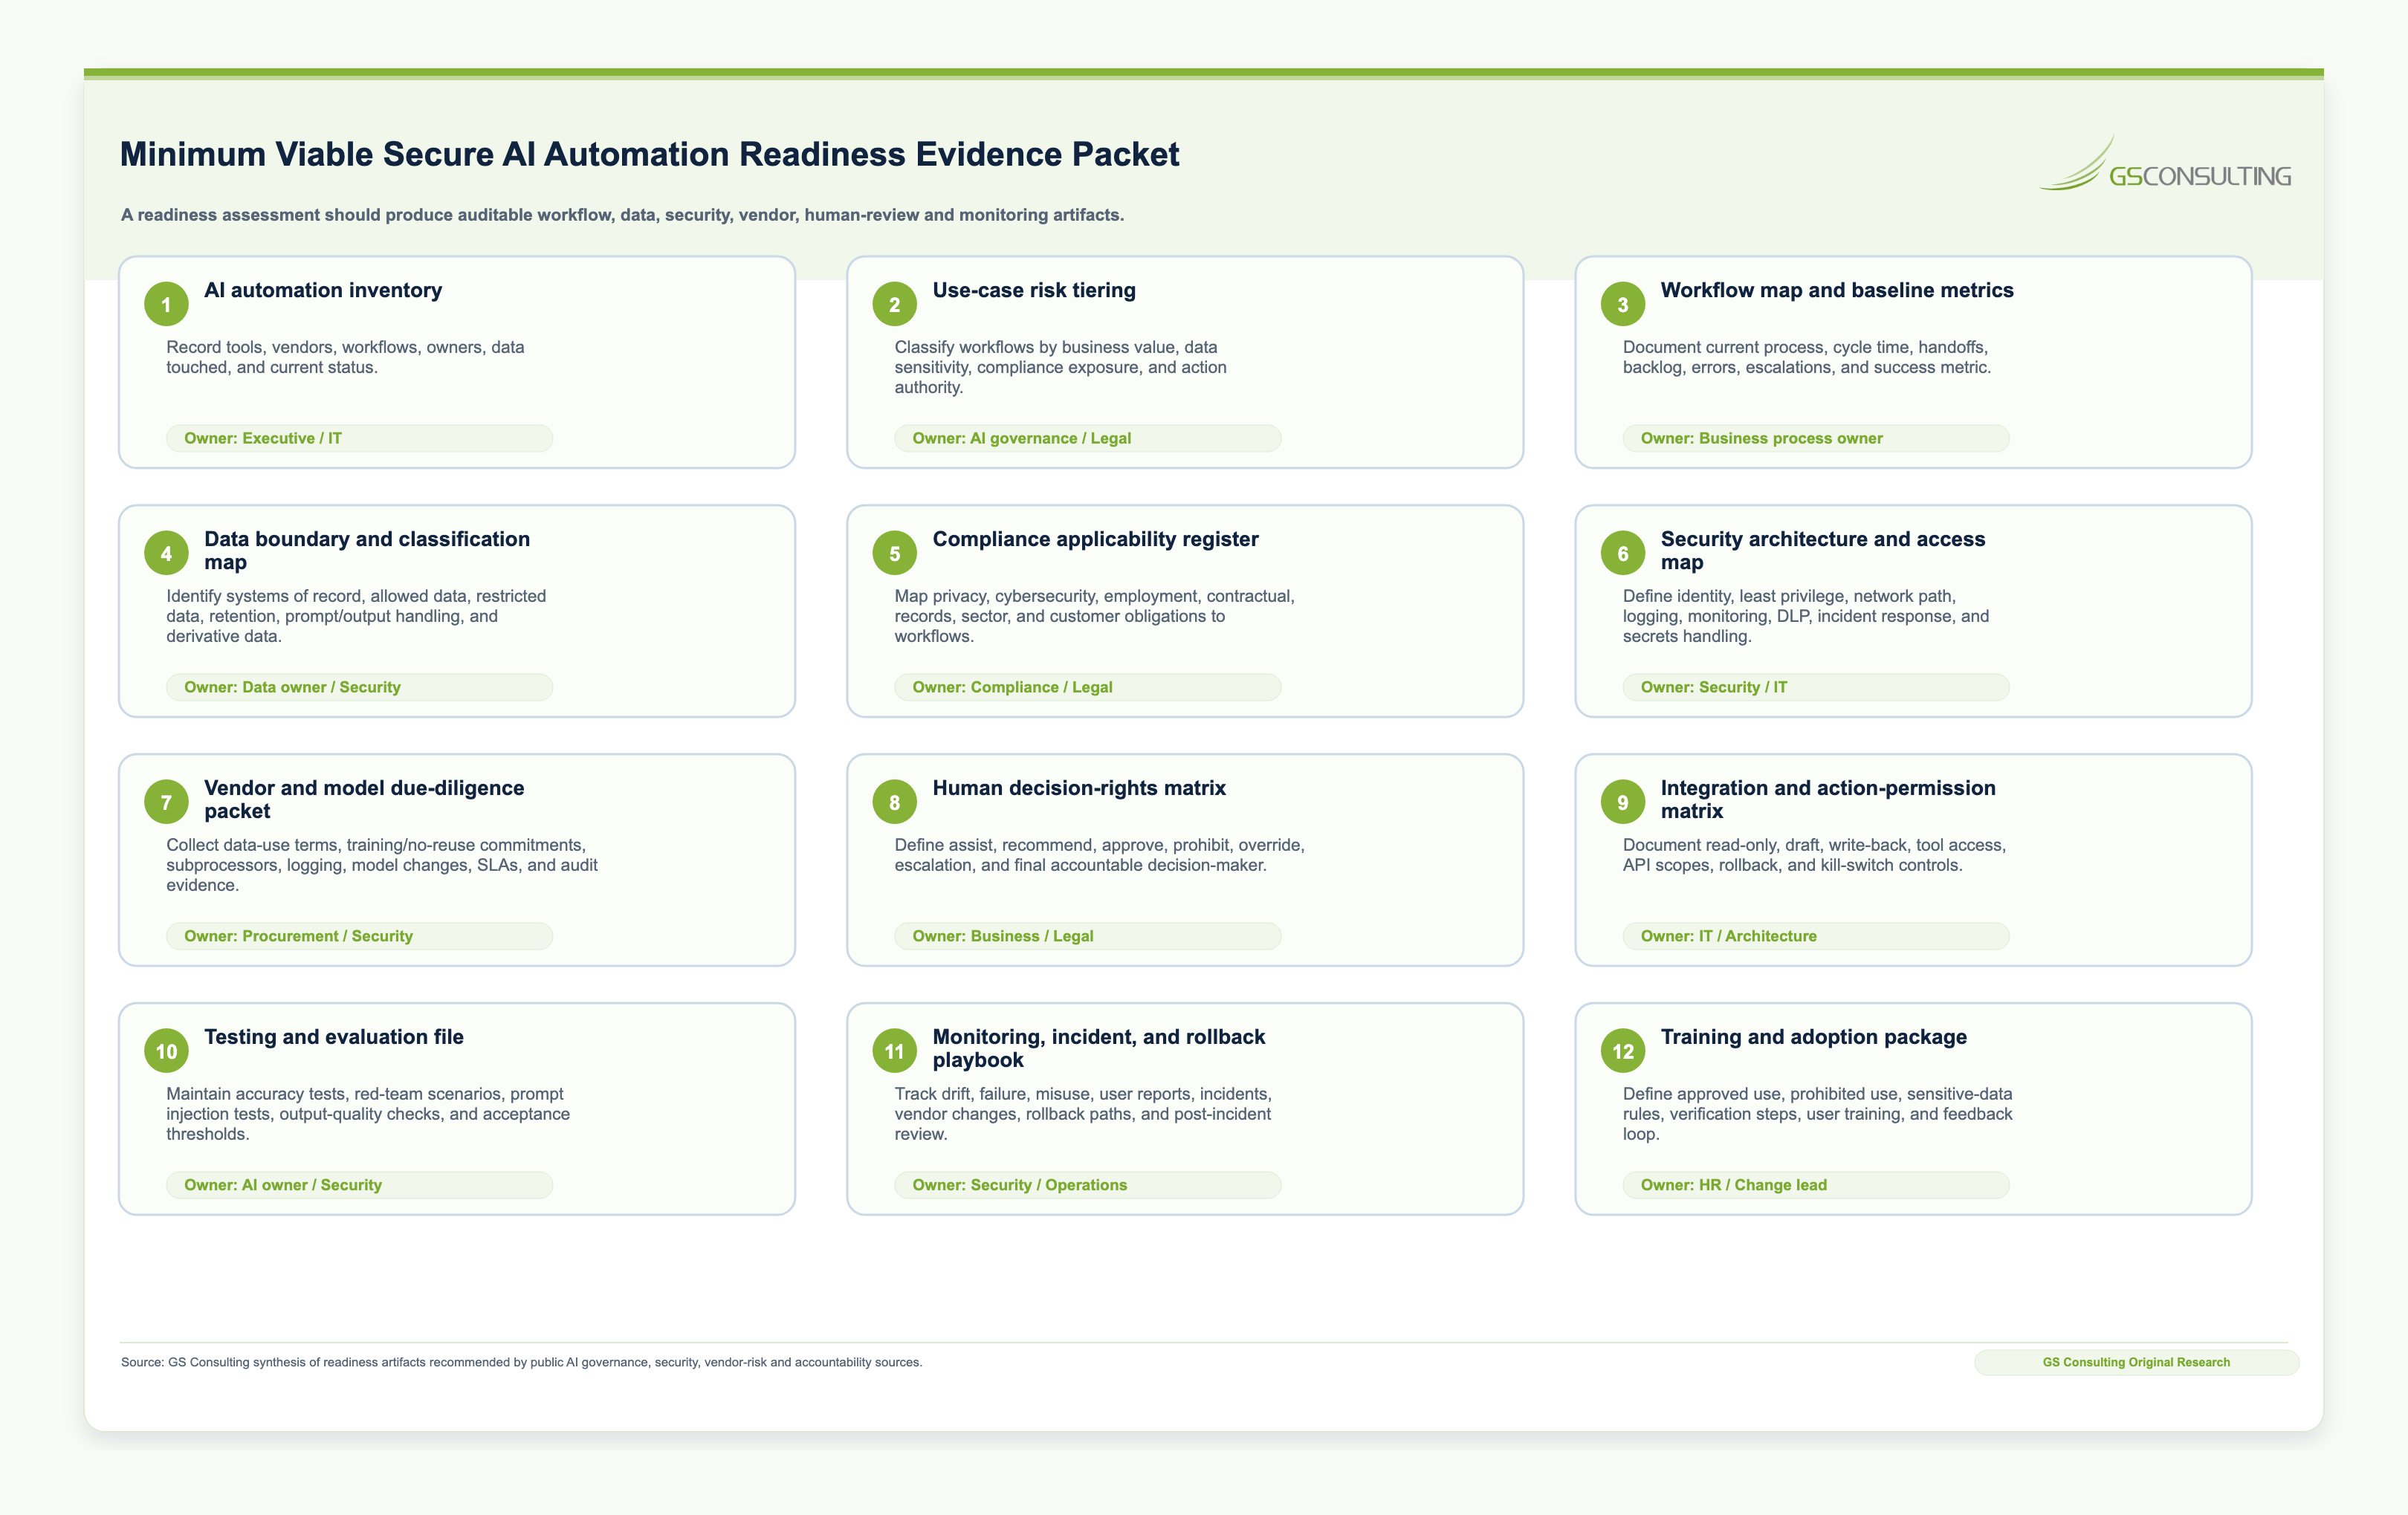Click description 'Document read-only, draft, write-back'
Image resolution: width=2408 pixels, height=1515 pixels.
click(1814, 855)
